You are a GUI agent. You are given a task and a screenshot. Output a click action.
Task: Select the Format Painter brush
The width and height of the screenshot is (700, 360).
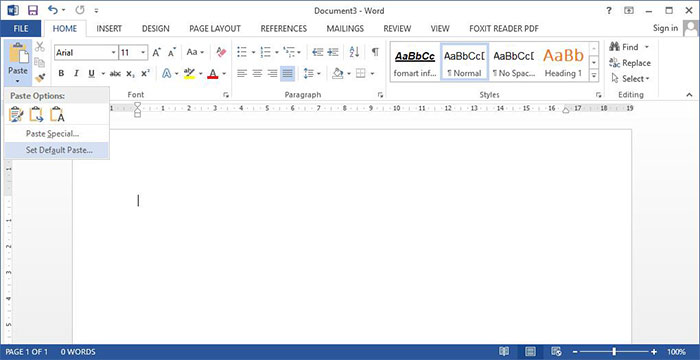[40, 78]
